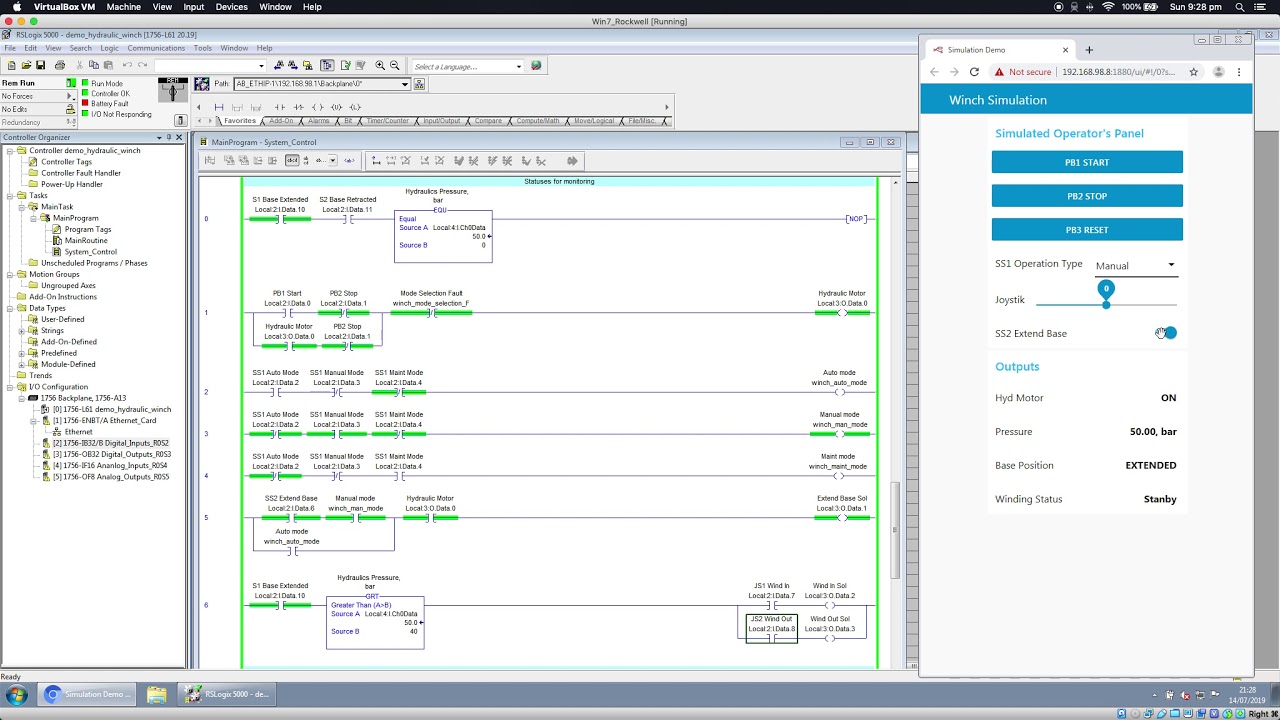Open the Machine menu in VirtualBox menu bar

[124, 7]
